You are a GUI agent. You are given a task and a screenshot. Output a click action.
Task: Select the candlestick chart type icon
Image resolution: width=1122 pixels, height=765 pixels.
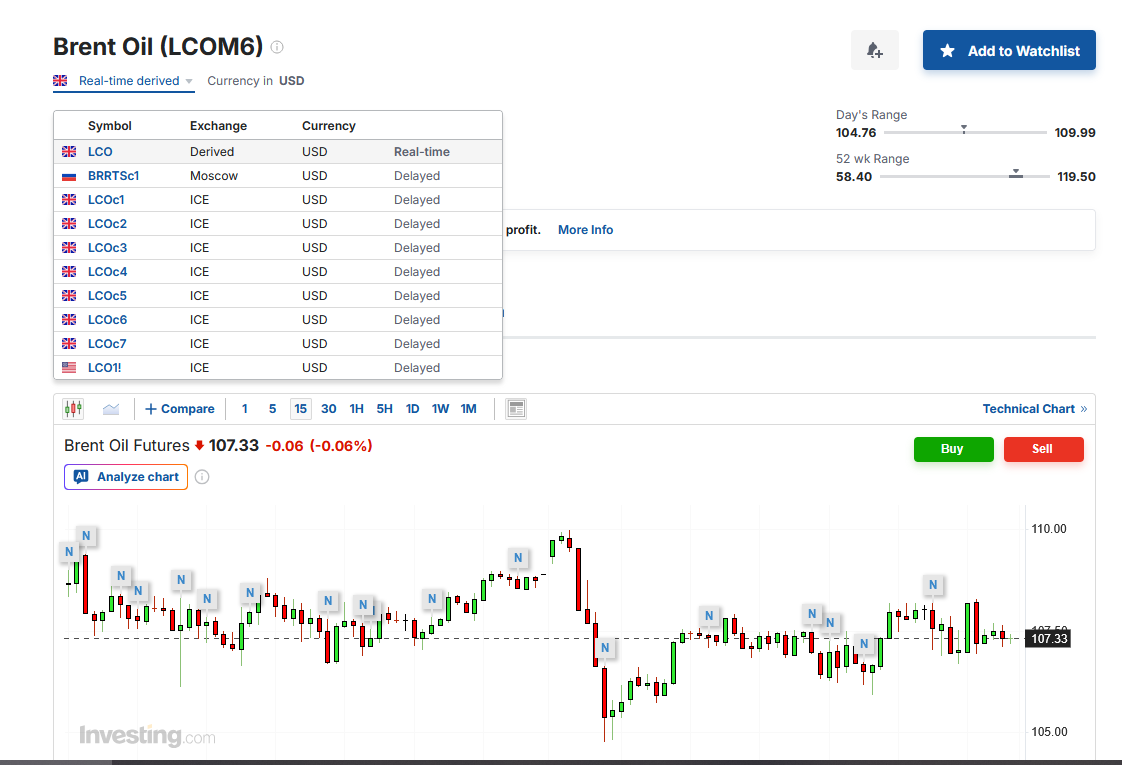pos(73,409)
